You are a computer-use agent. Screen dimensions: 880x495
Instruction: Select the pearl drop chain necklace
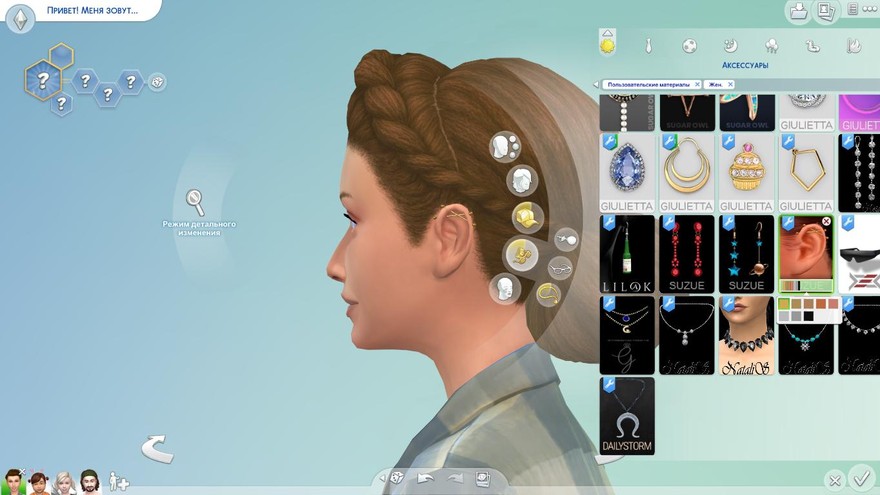(x=686, y=336)
